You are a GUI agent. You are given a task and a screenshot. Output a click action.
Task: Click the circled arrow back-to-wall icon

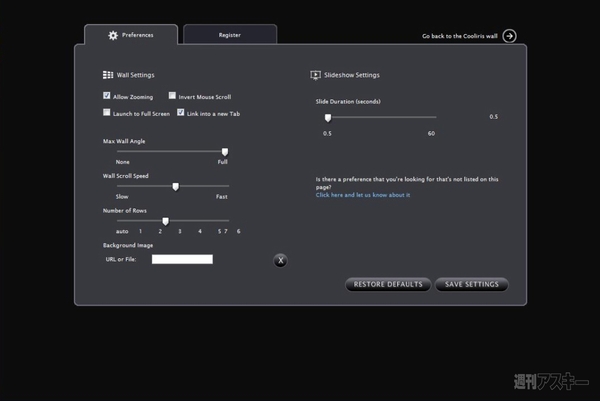pyautogui.click(x=509, y=36)
